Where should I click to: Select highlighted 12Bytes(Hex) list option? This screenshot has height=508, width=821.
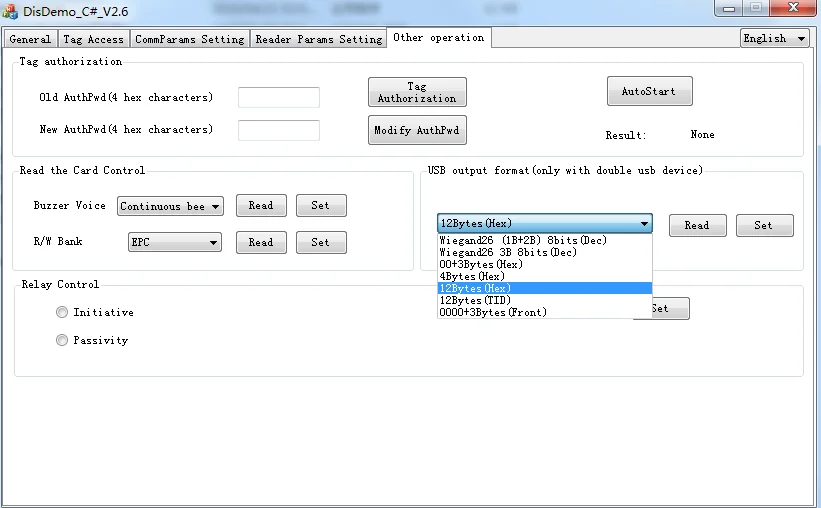tap(545, 289)
